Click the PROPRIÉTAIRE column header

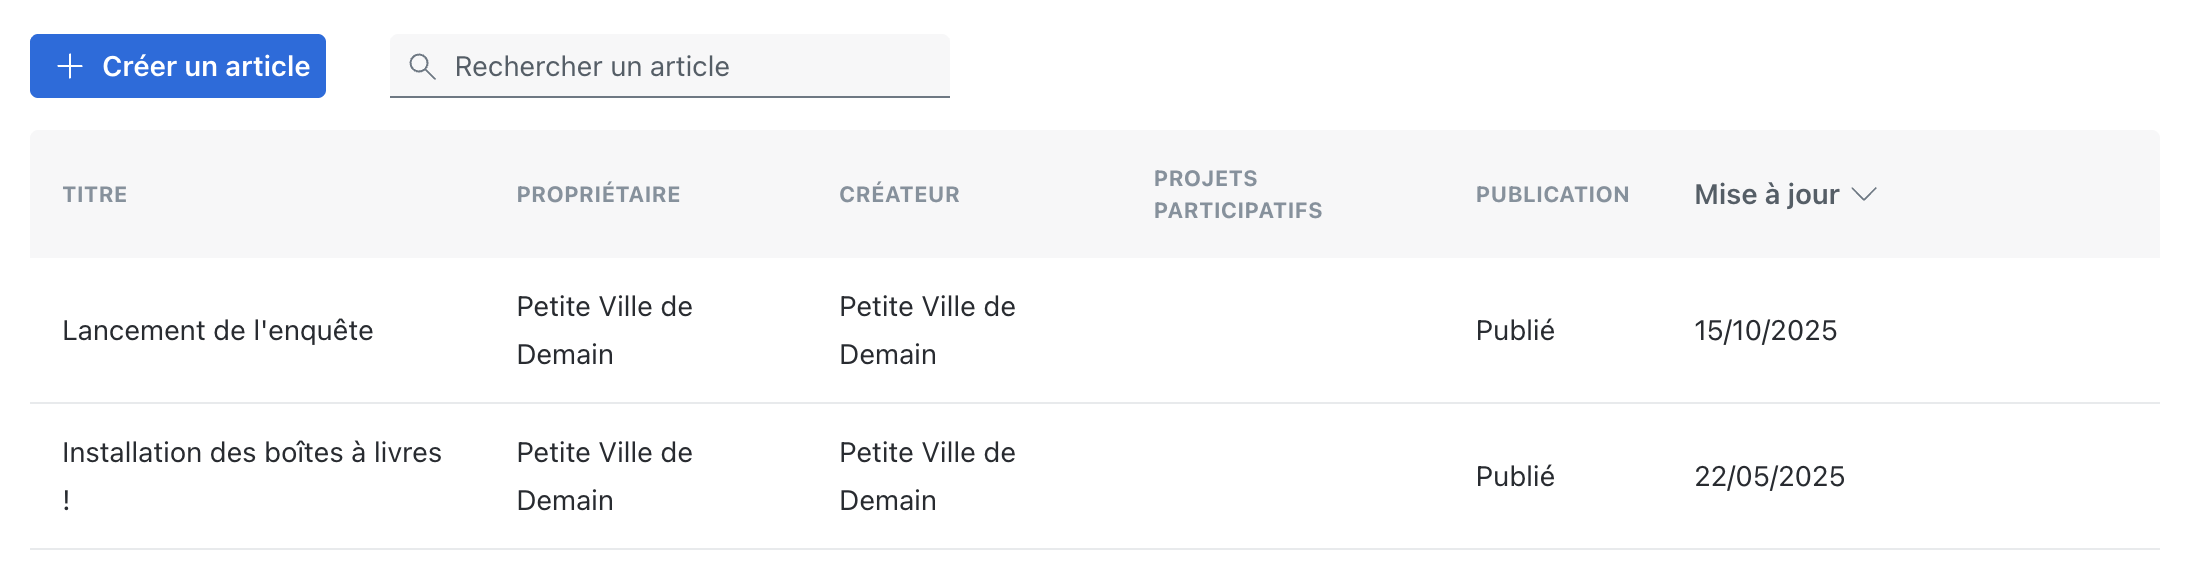[x=598, y=195]
